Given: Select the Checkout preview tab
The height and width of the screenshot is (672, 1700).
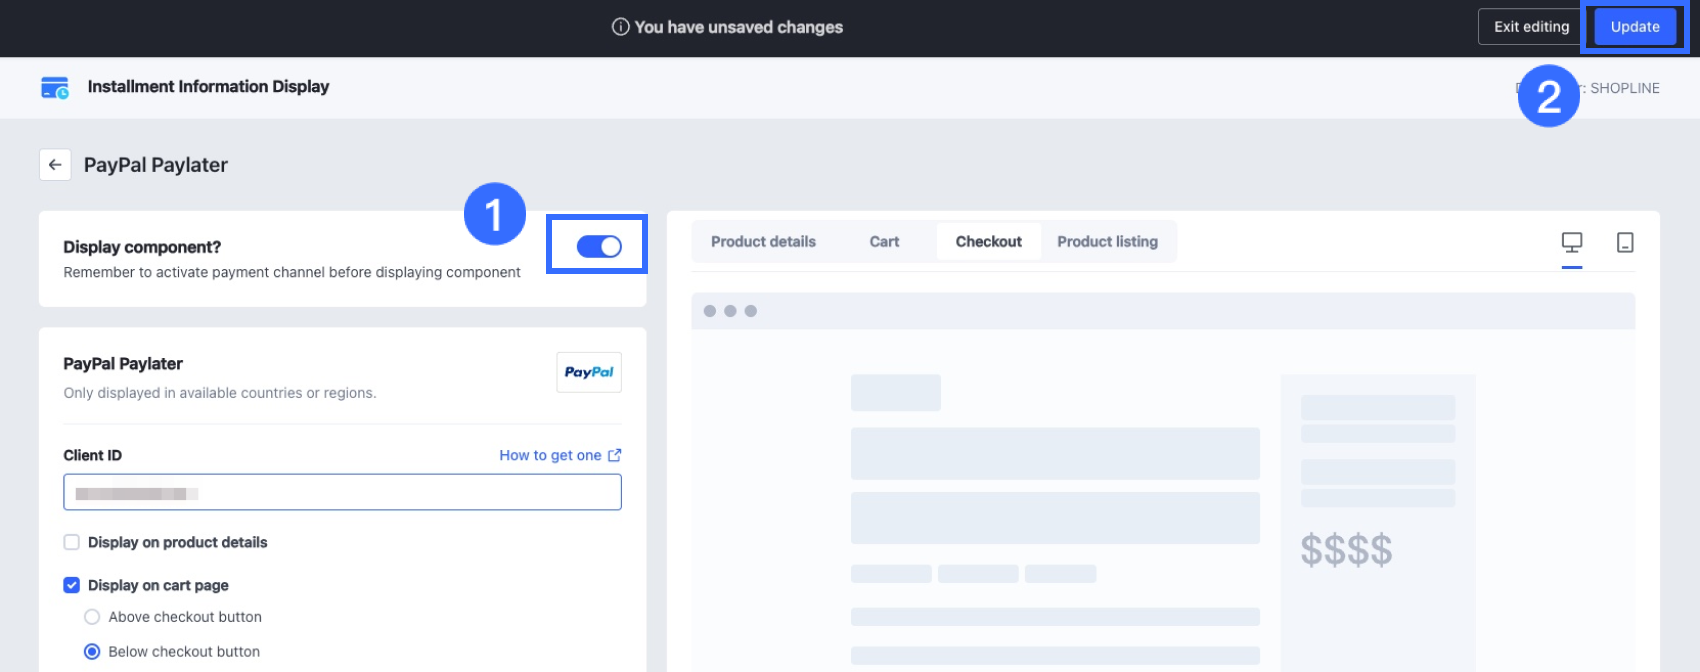Looking at the screenshot, I should (988, 242).
